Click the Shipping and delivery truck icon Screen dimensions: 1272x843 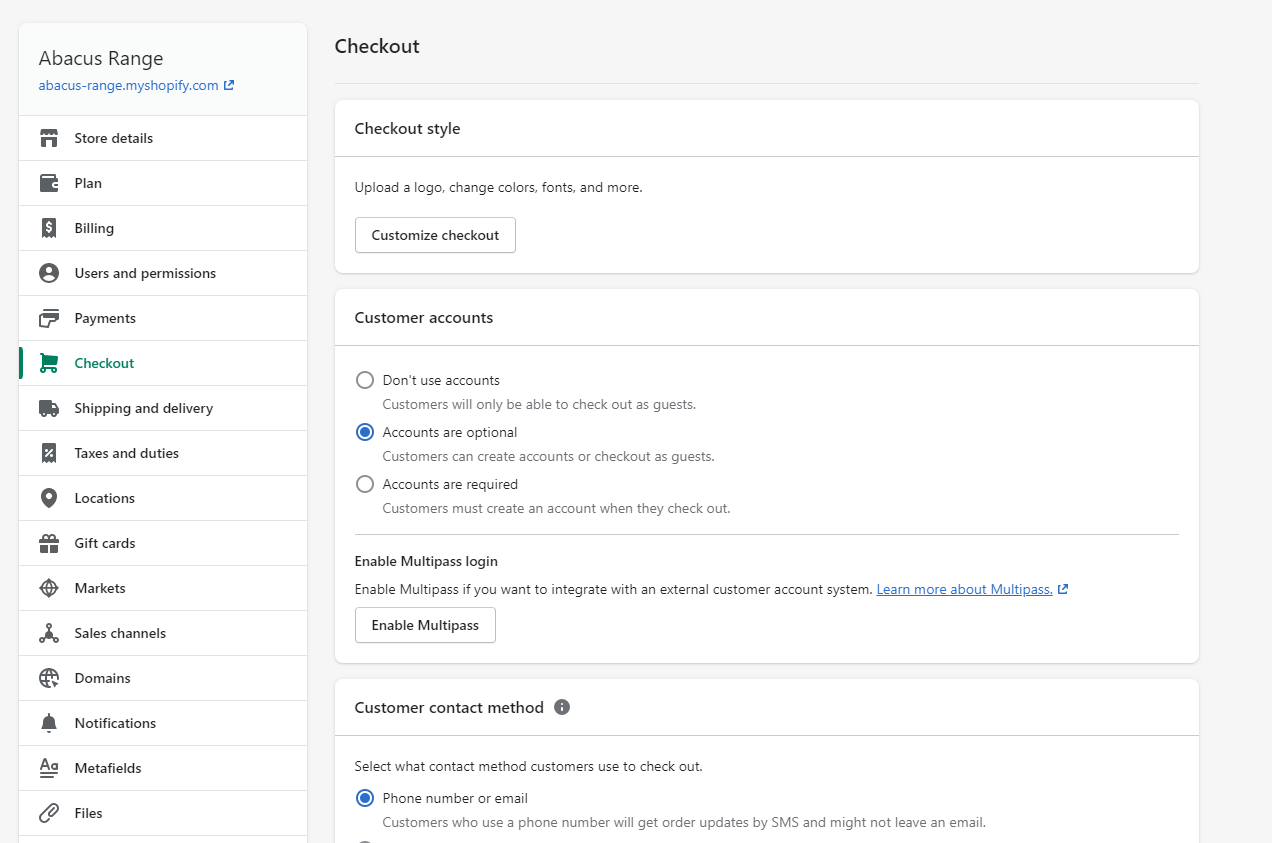click(49, 408)
